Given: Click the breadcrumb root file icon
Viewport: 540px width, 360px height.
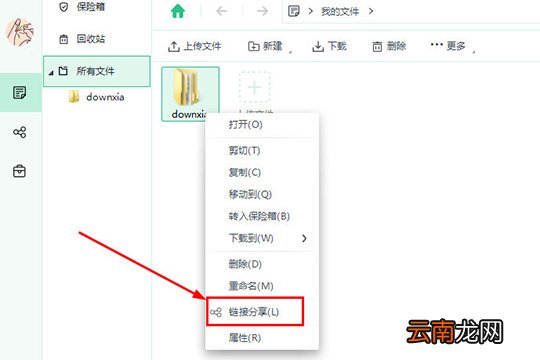Looking at the screenshot, I should click(x=293, y=11).
